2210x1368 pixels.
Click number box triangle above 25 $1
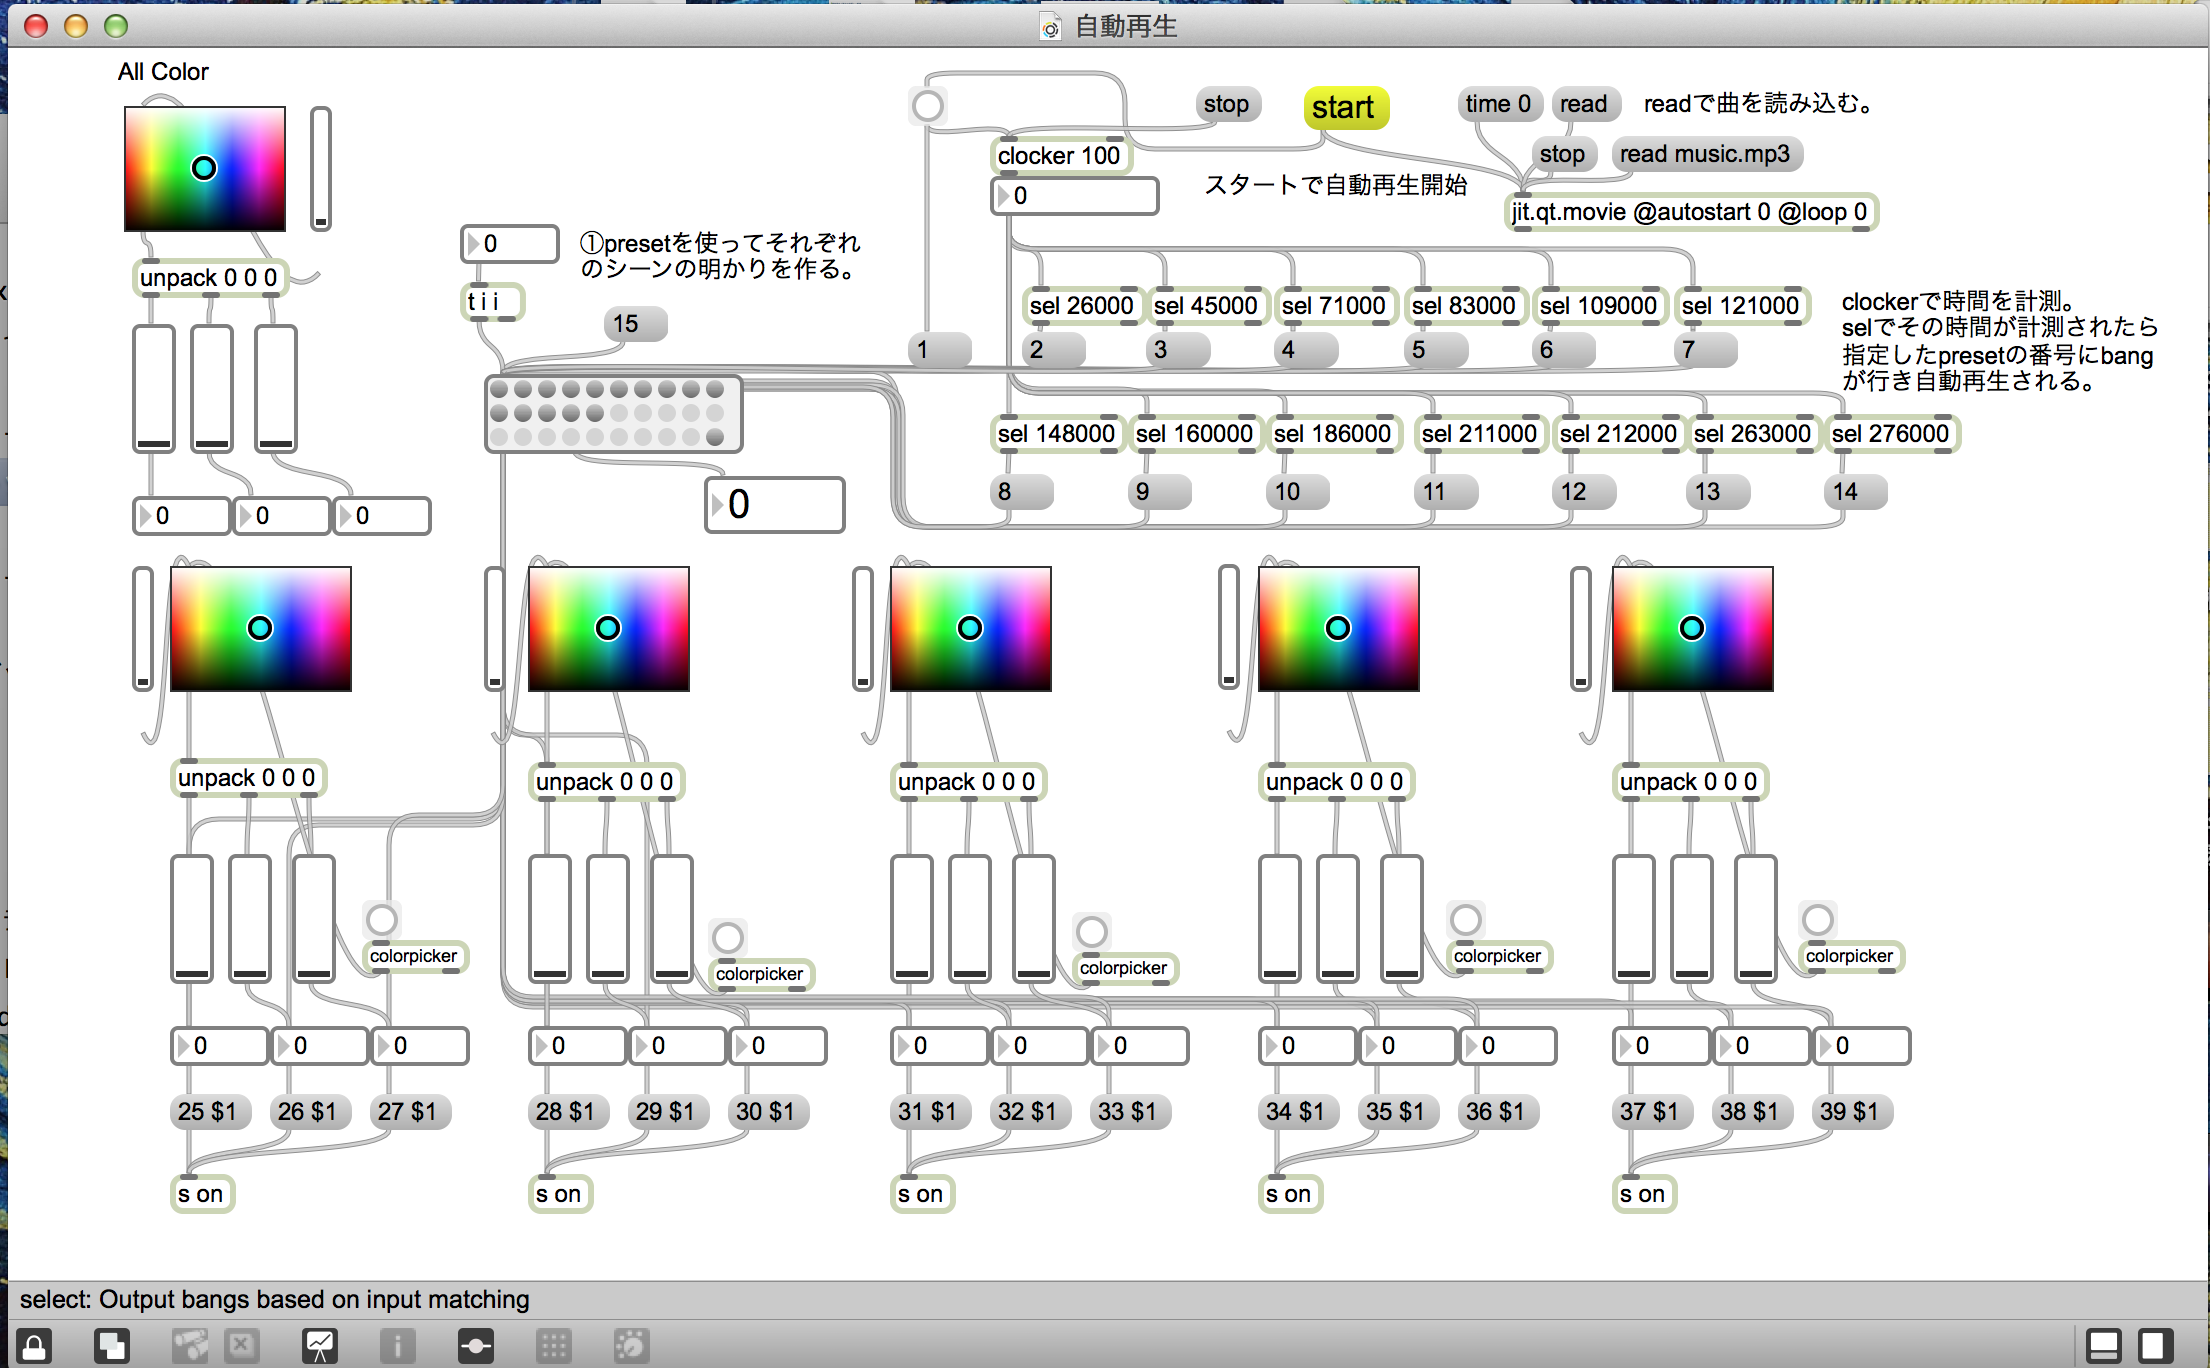coord(183,1046)
